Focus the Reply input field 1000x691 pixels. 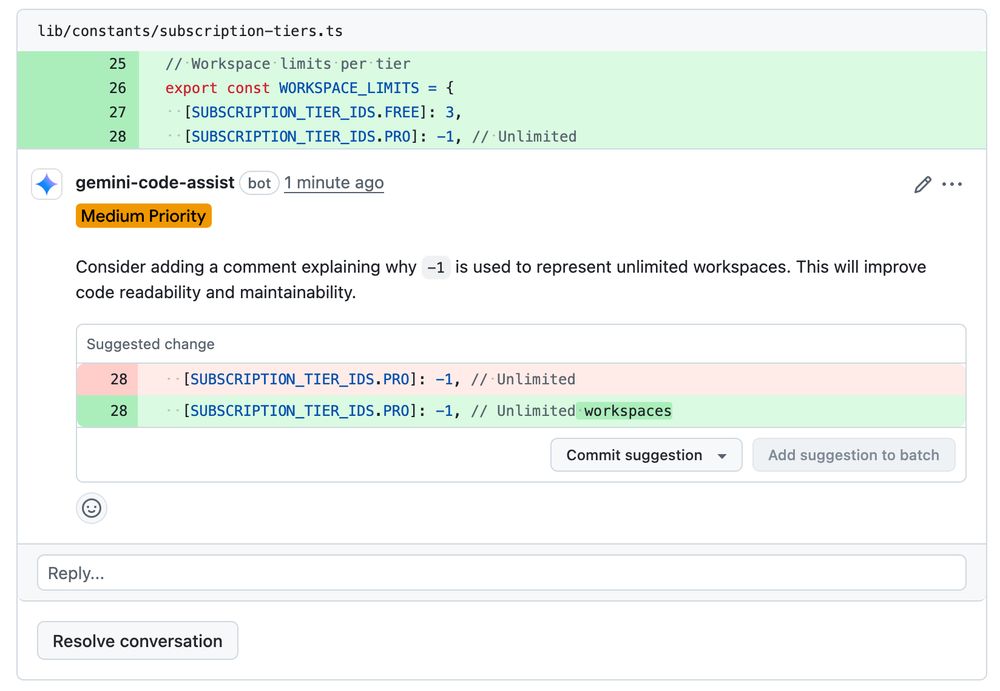click(x=501, y=573)
